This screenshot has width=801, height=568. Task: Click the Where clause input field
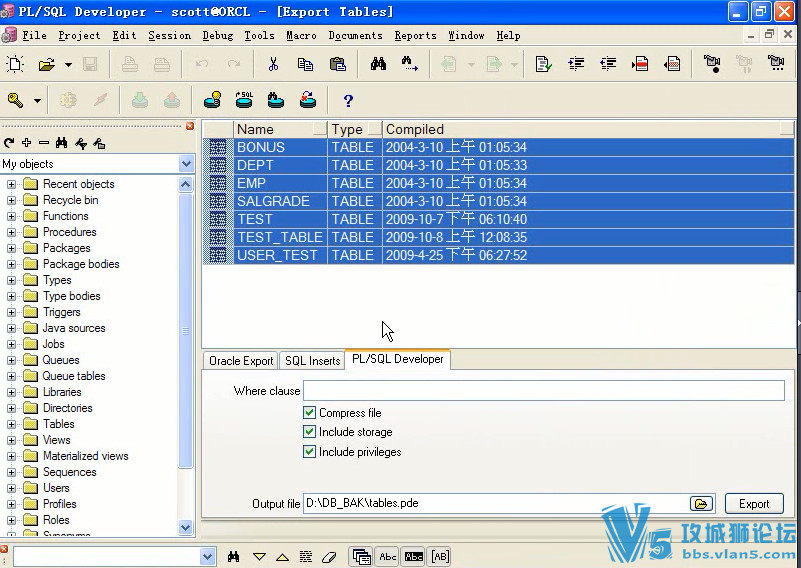click(x=544, y=391)
